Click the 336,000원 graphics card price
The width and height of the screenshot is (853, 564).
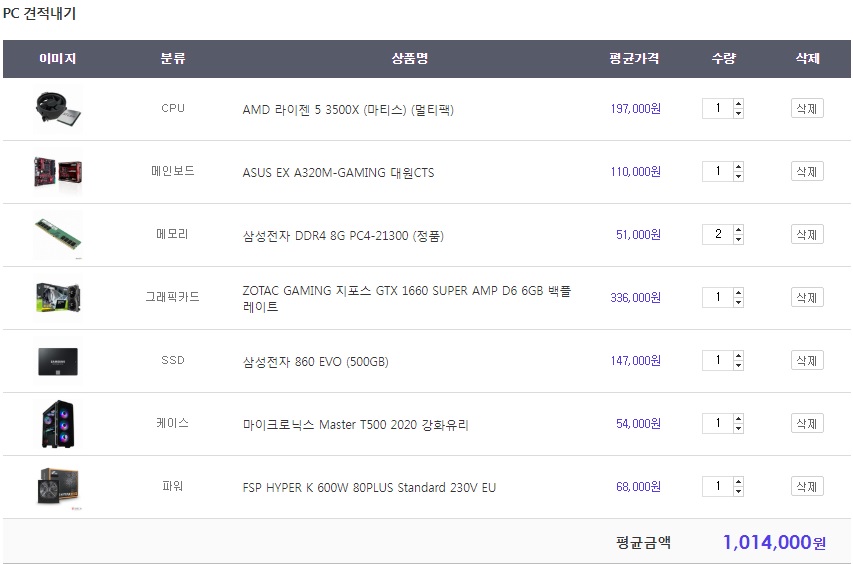(x=635, y=298)
